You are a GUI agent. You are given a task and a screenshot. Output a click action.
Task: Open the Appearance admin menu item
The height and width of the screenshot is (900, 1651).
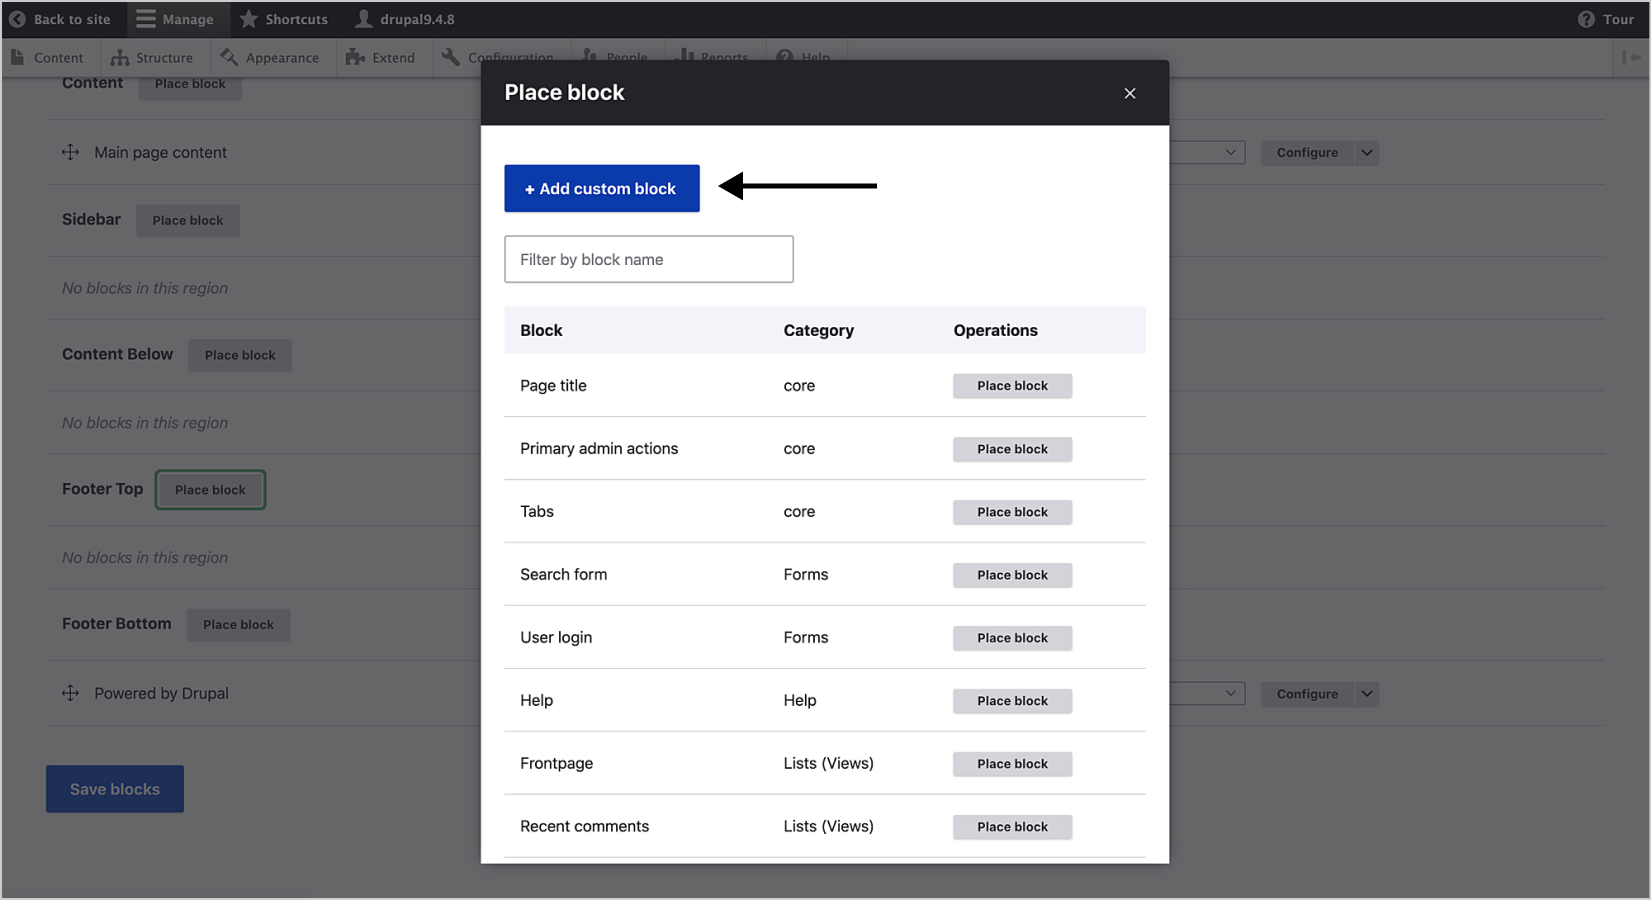pos(270,58)
